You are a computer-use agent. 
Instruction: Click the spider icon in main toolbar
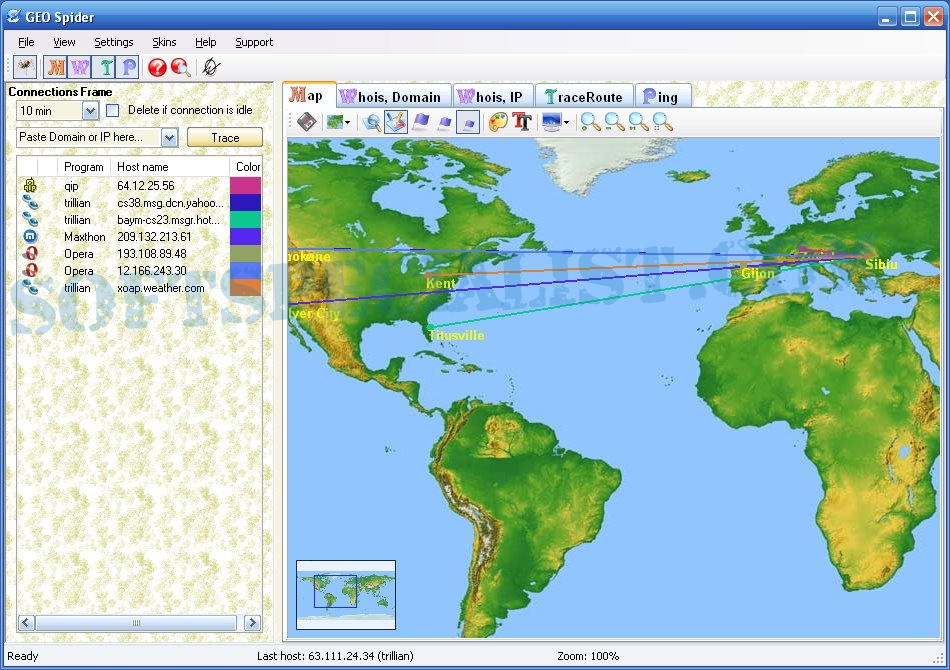coord(25,67)
